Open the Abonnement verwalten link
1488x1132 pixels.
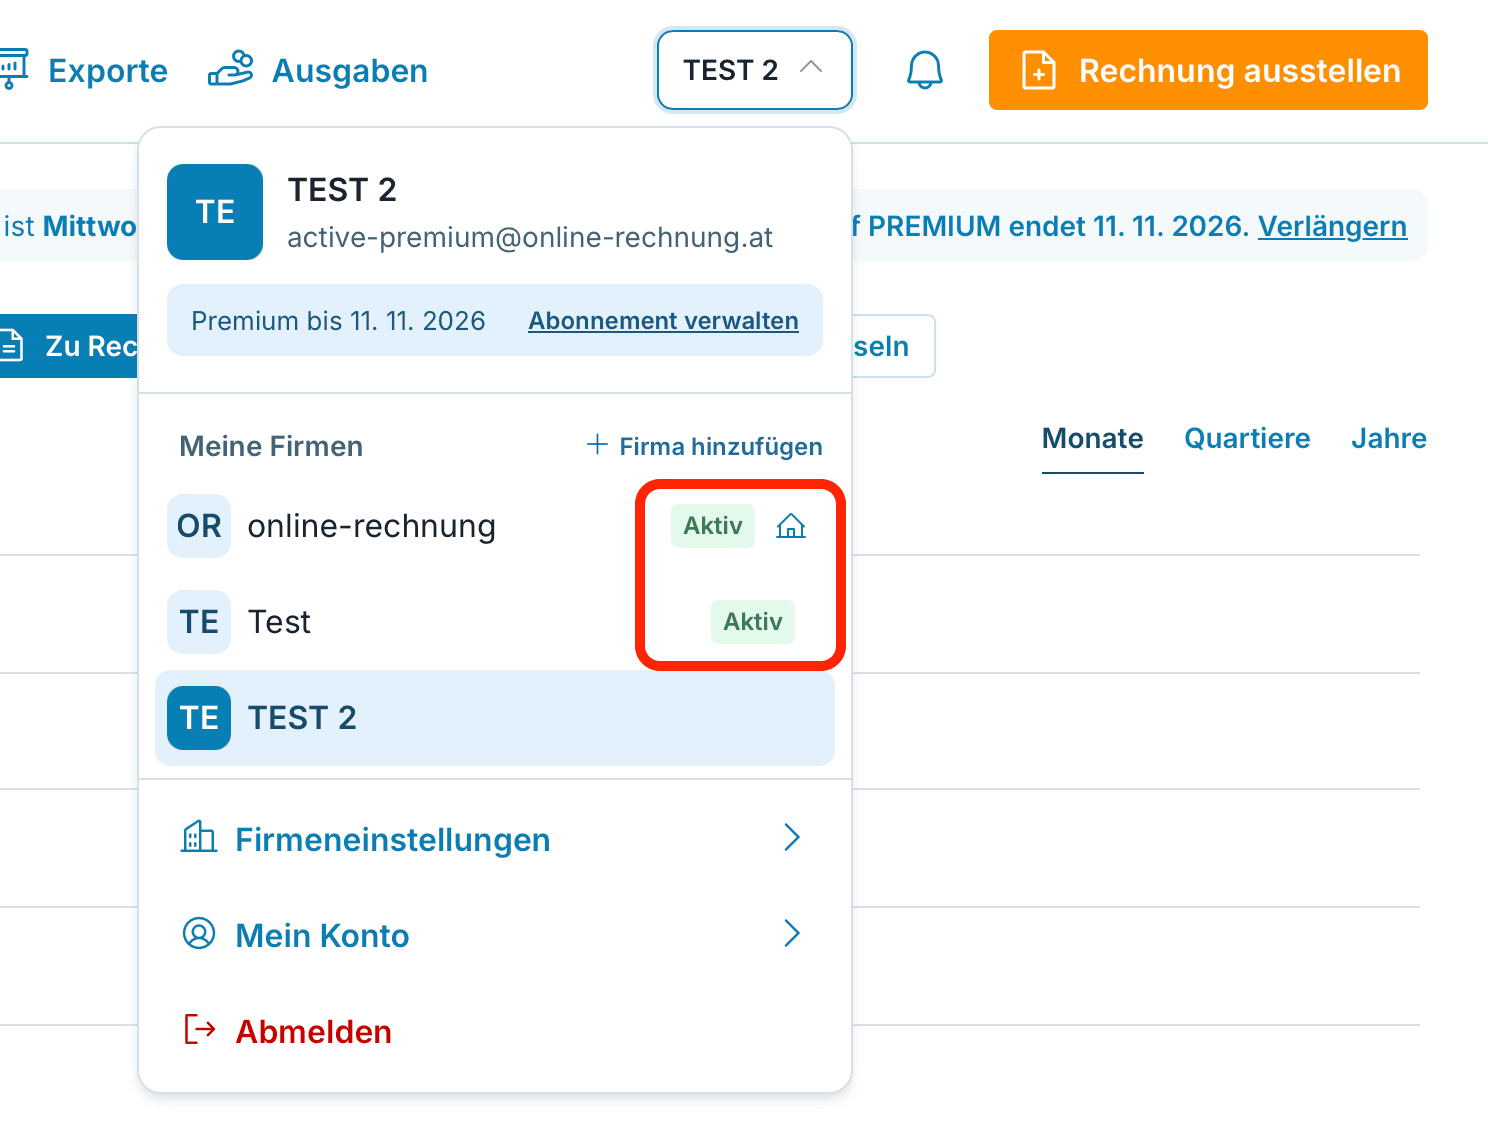coord(663,321)
